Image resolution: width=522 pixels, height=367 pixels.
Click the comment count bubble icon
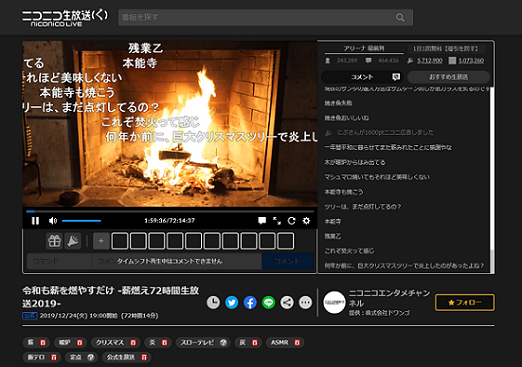[x=368, y=61]
